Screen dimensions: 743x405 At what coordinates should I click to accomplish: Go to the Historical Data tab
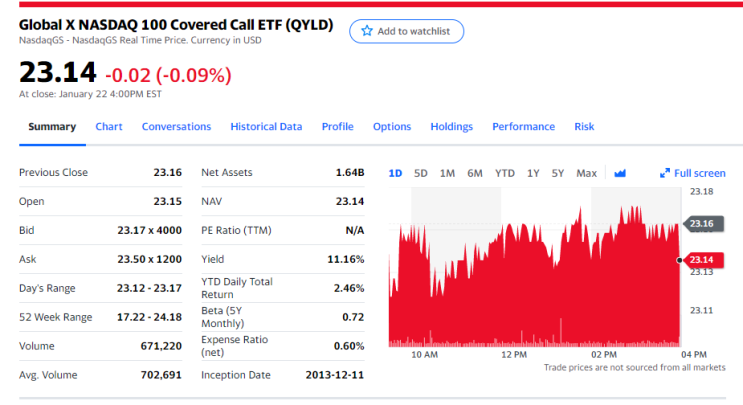point(266,126)
